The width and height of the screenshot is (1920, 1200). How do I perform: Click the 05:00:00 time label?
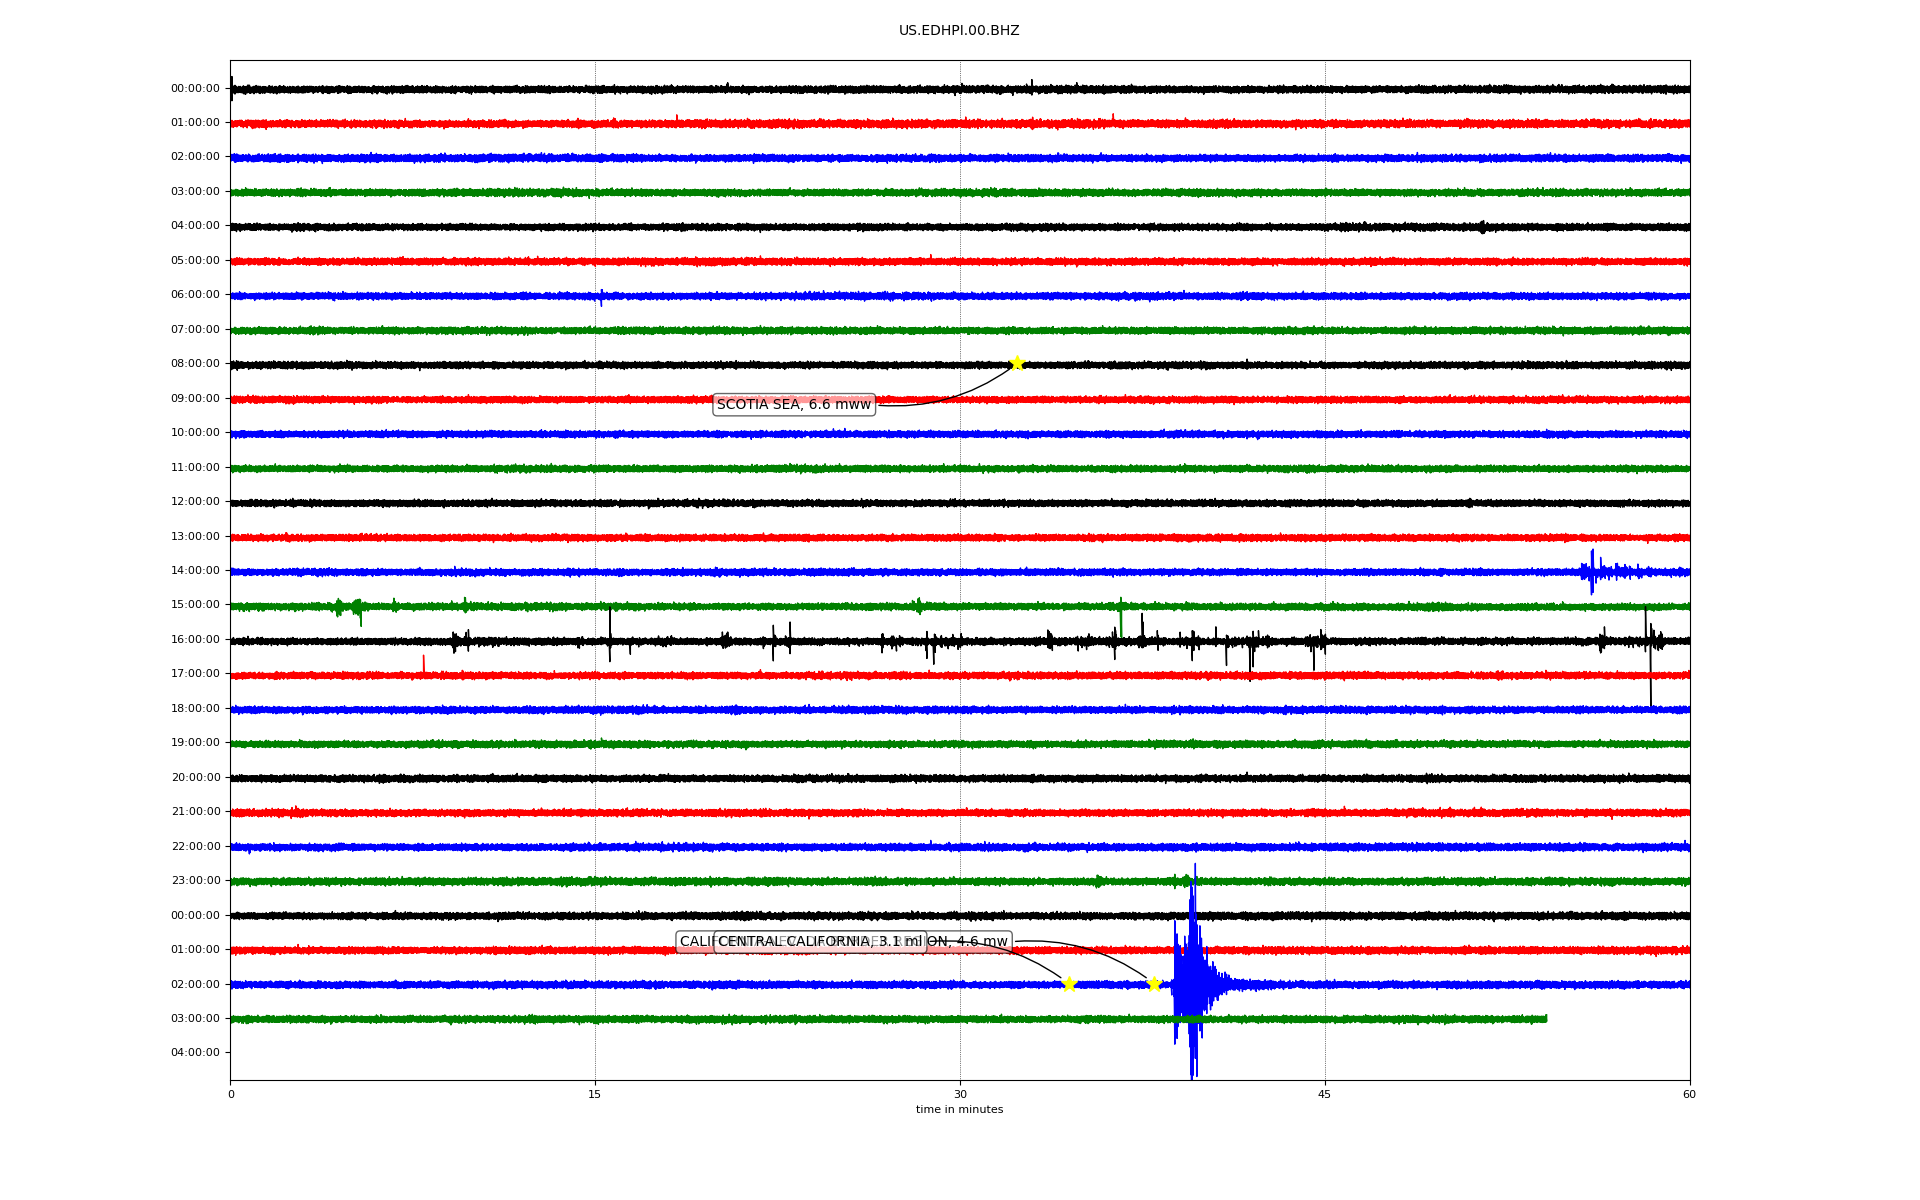point(195,261)
